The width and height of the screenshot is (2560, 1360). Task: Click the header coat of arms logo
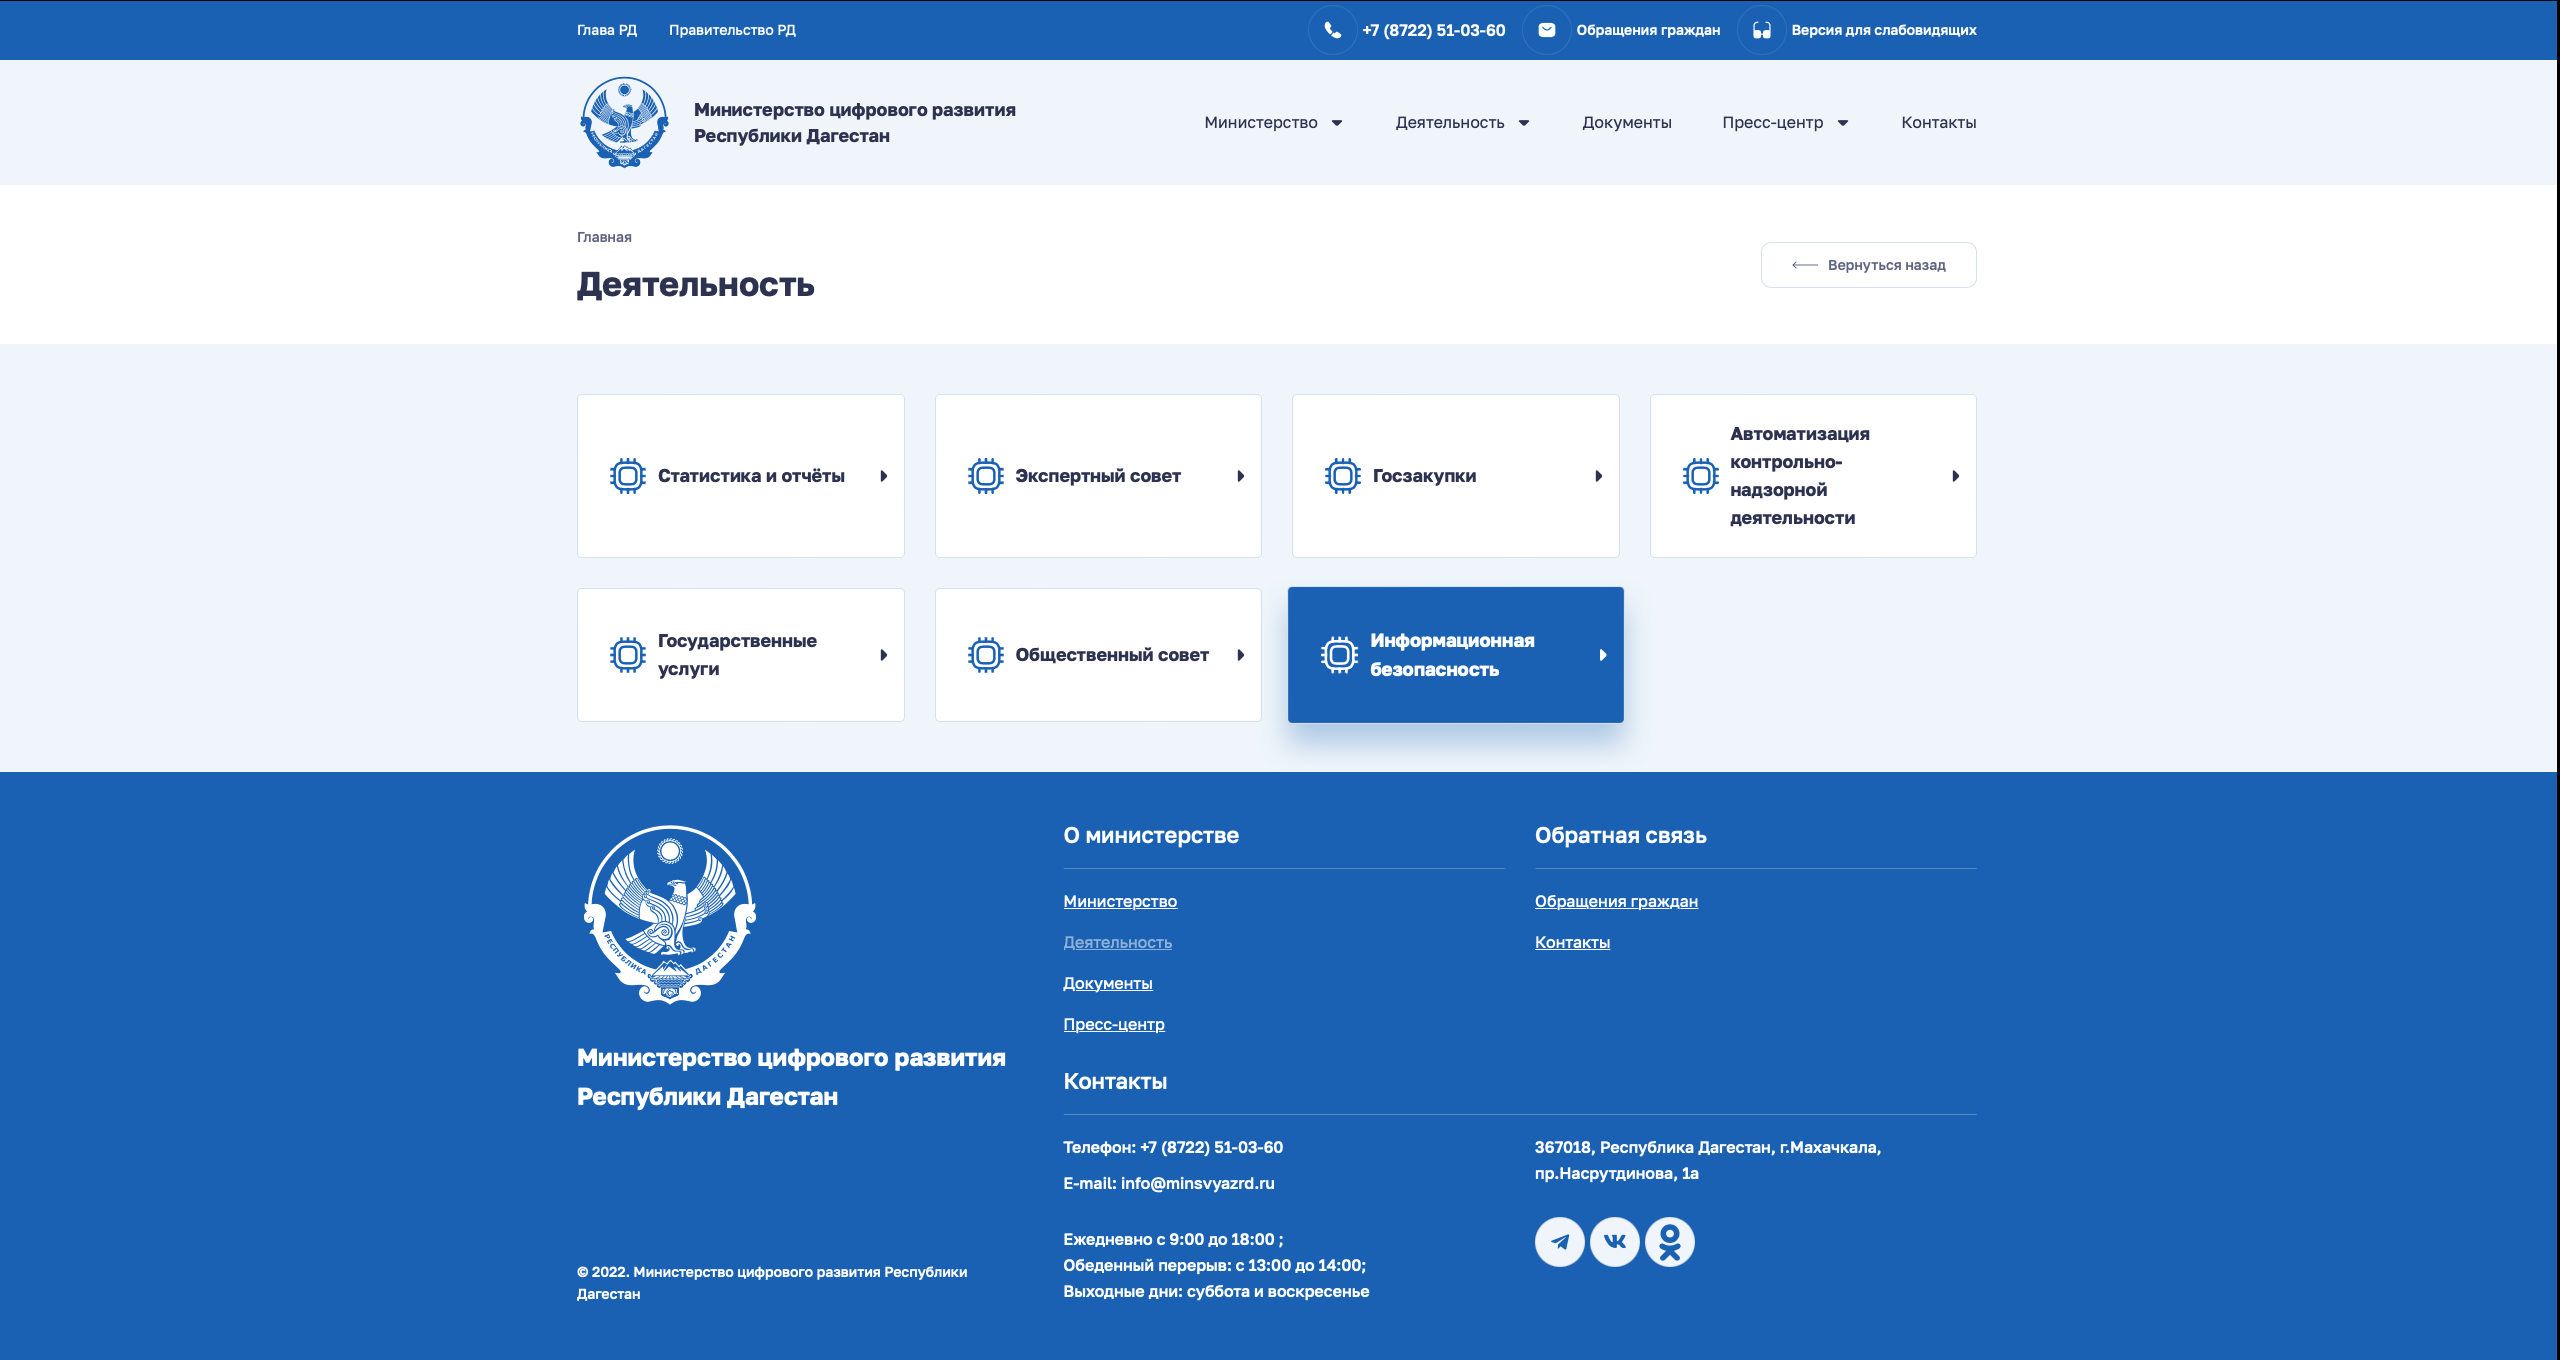[x=624, y=122]
